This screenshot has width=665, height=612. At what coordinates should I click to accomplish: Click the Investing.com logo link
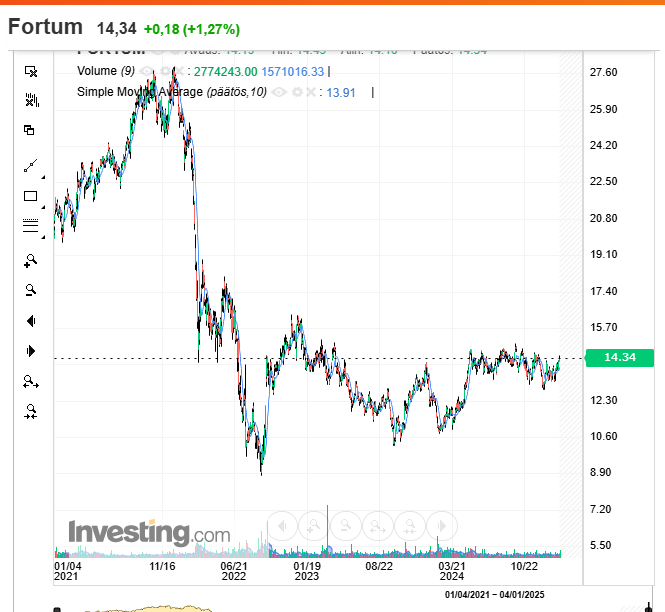(149, 532)
